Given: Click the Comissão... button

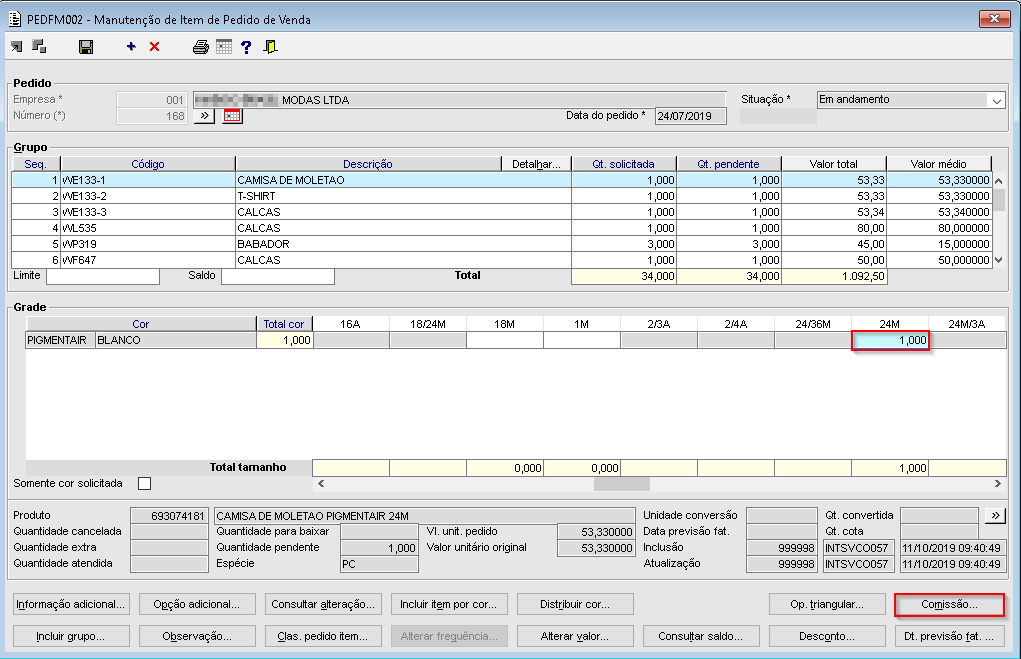Looking at the screenshot, I should click(x=949, y=605).
